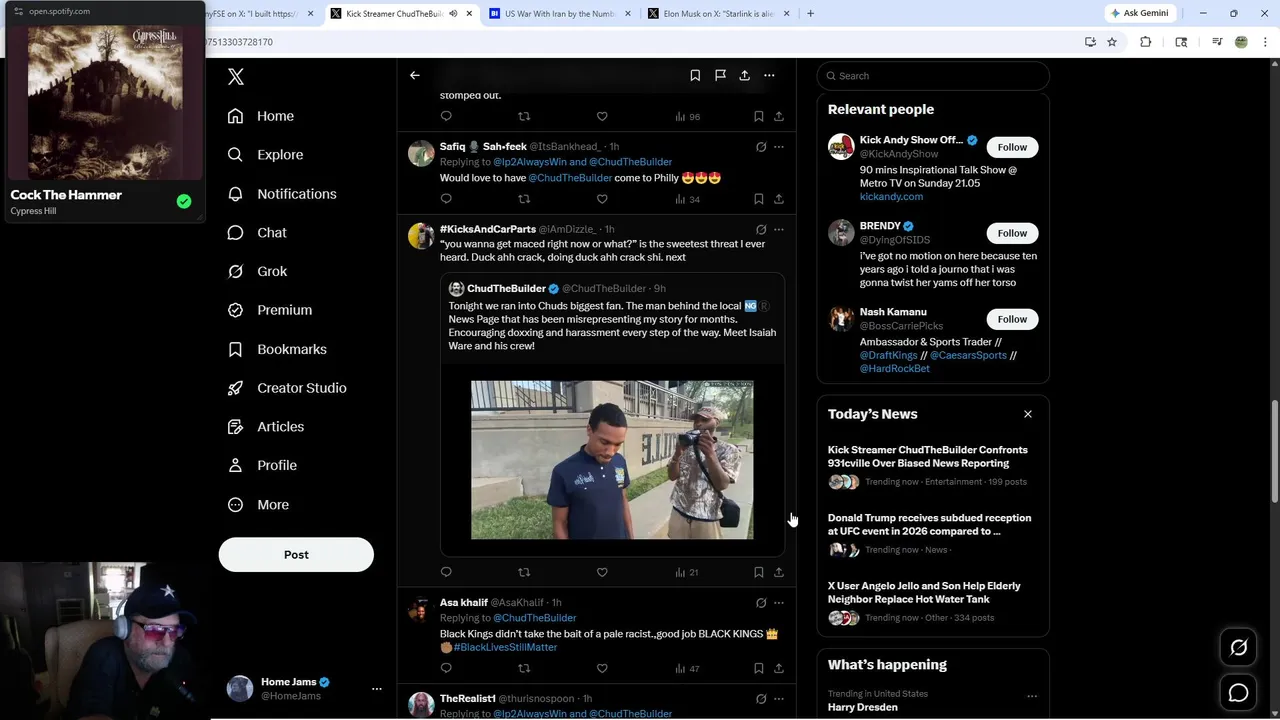Open header three-dot more options

pyautogui.click(x=769, y=75)
